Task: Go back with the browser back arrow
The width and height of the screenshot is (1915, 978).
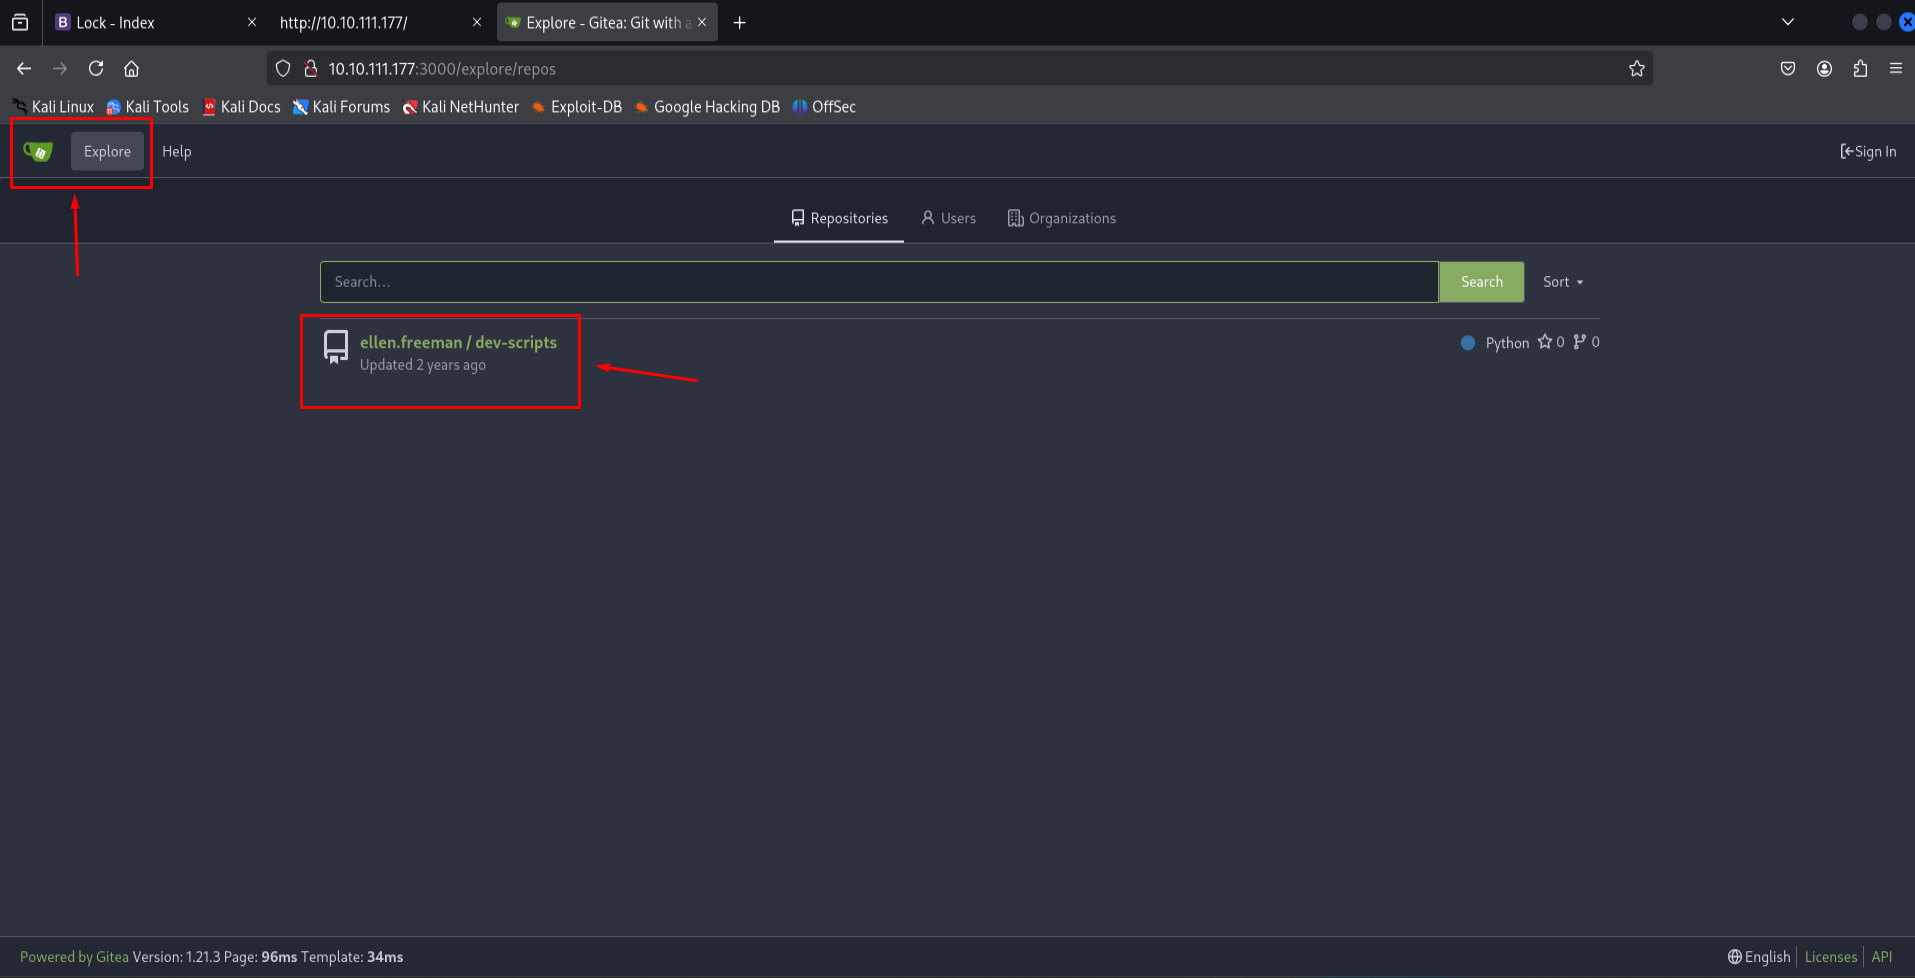Action: [x=24, y=69]
